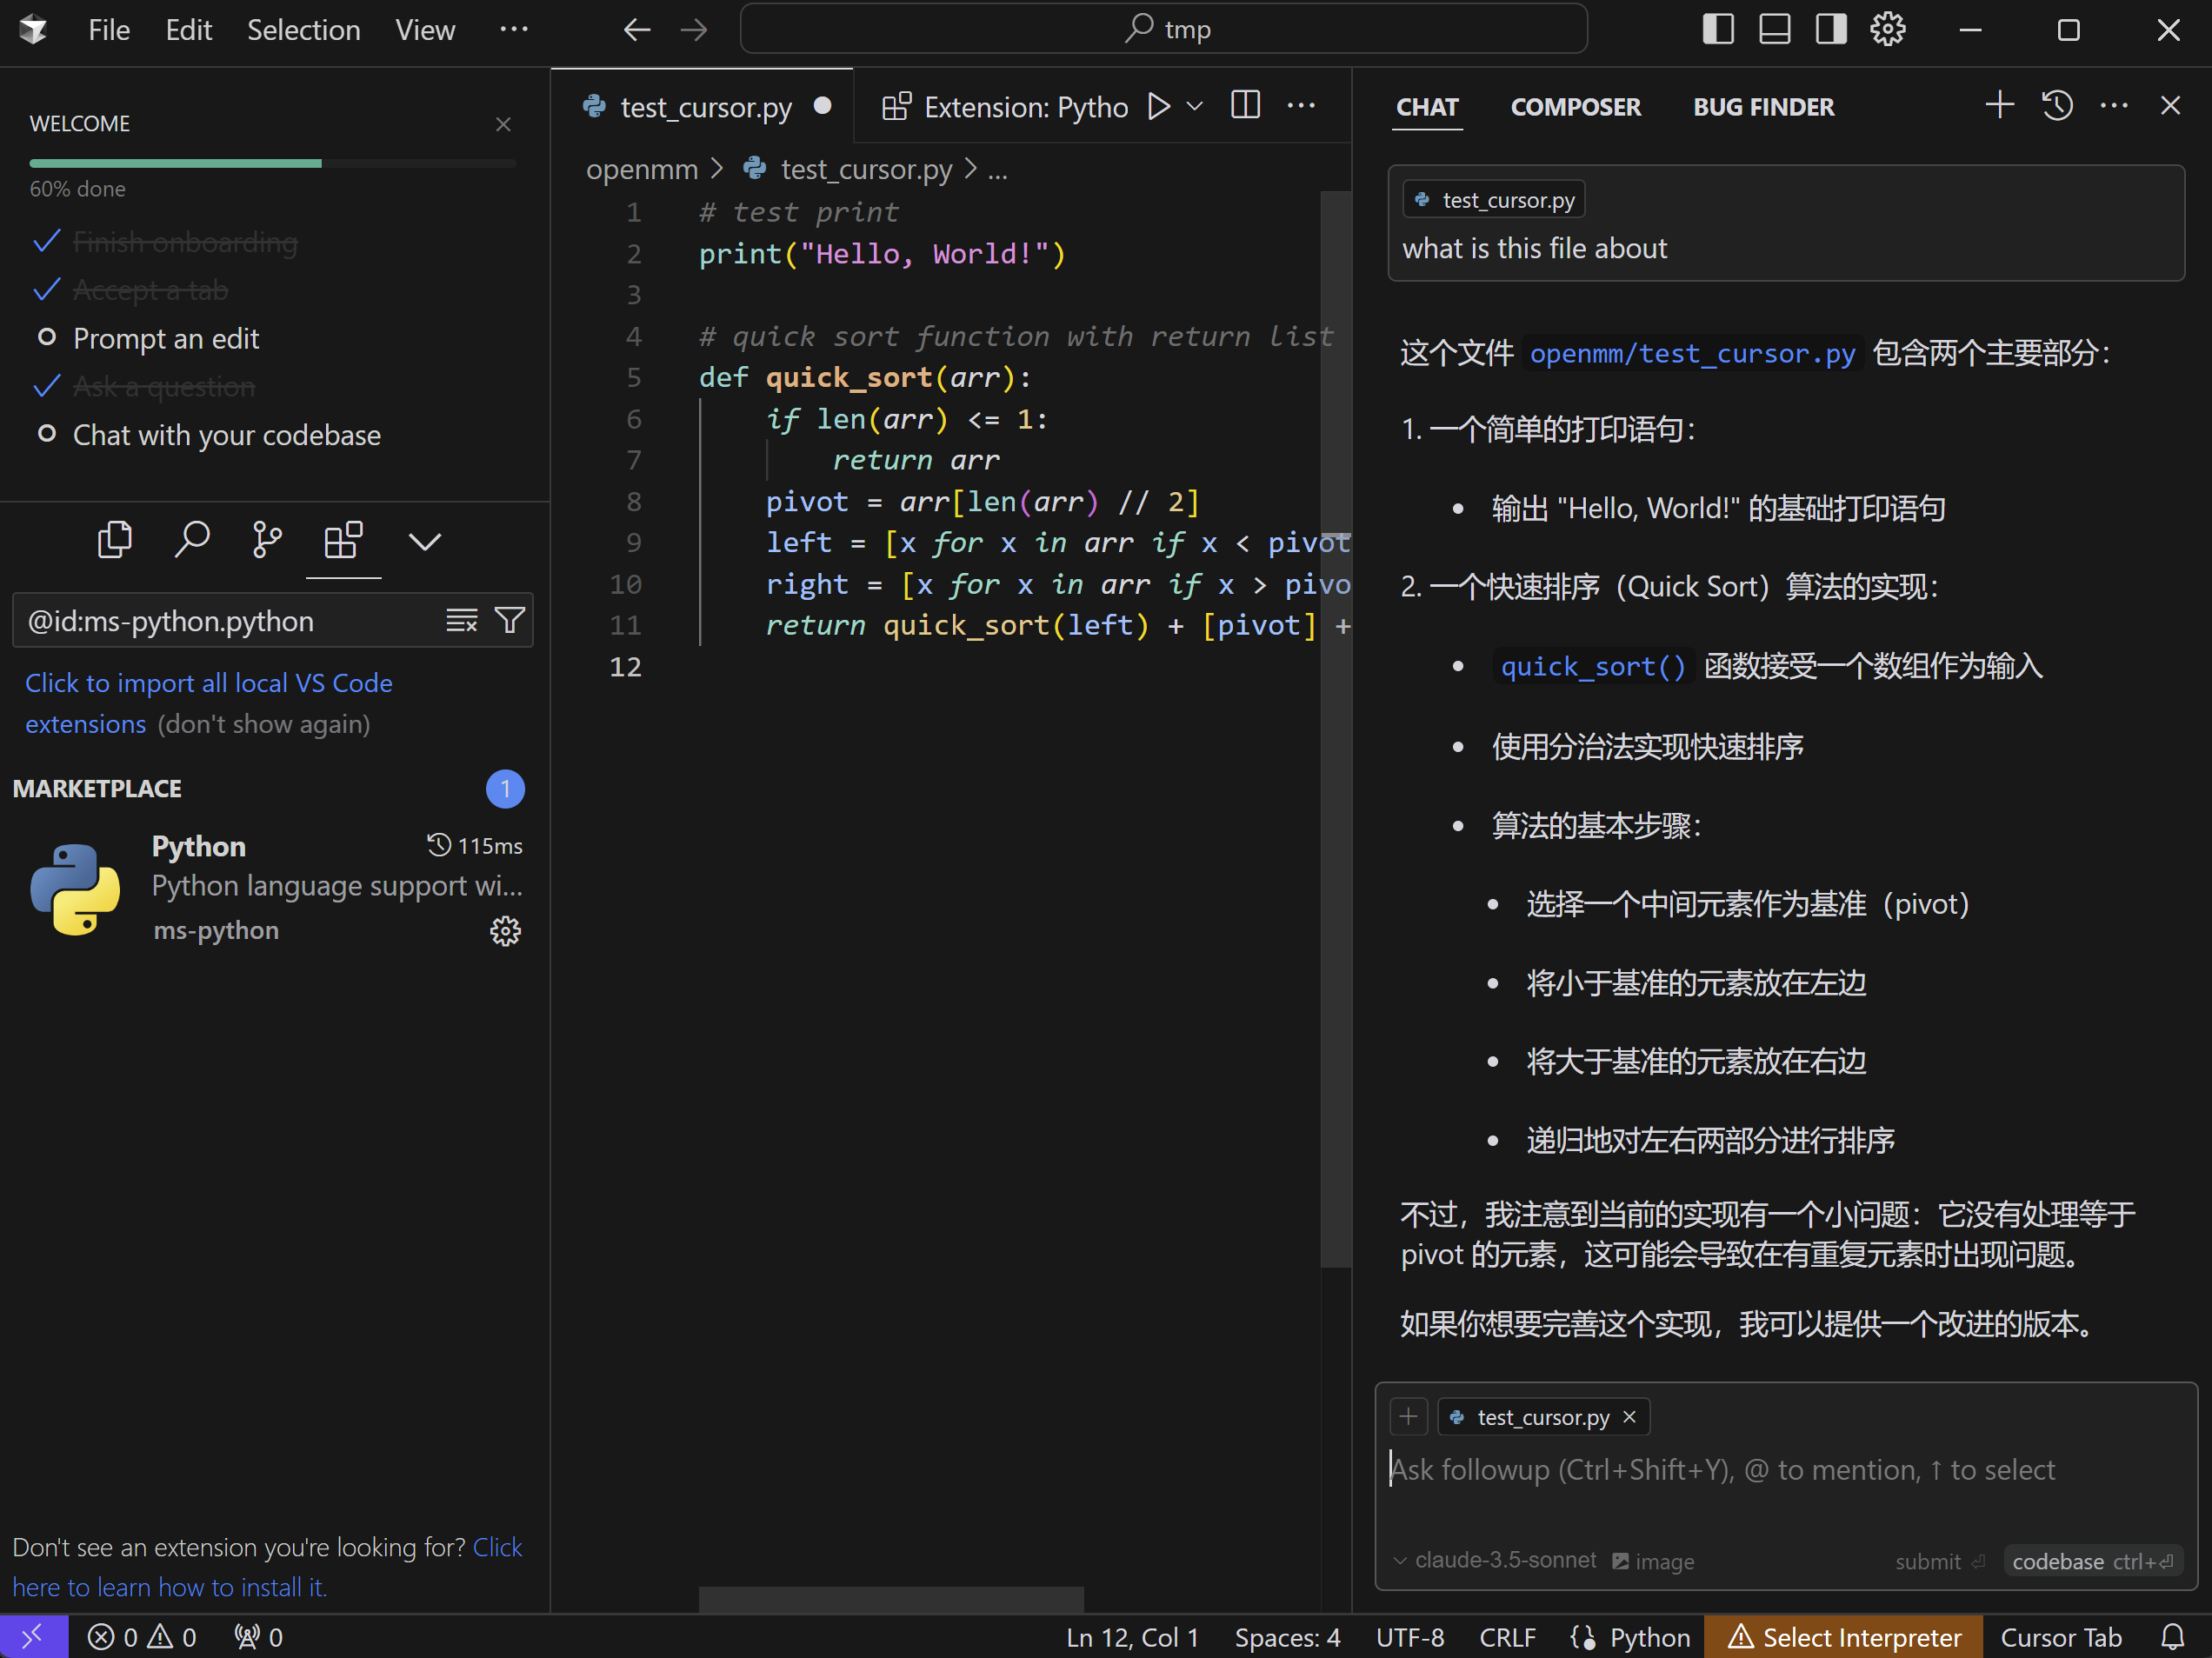Image resolution: width=2212 pixels, height=1658 pixels.
Task: Open the Selection menu
Action: click(x=303, y=30)
